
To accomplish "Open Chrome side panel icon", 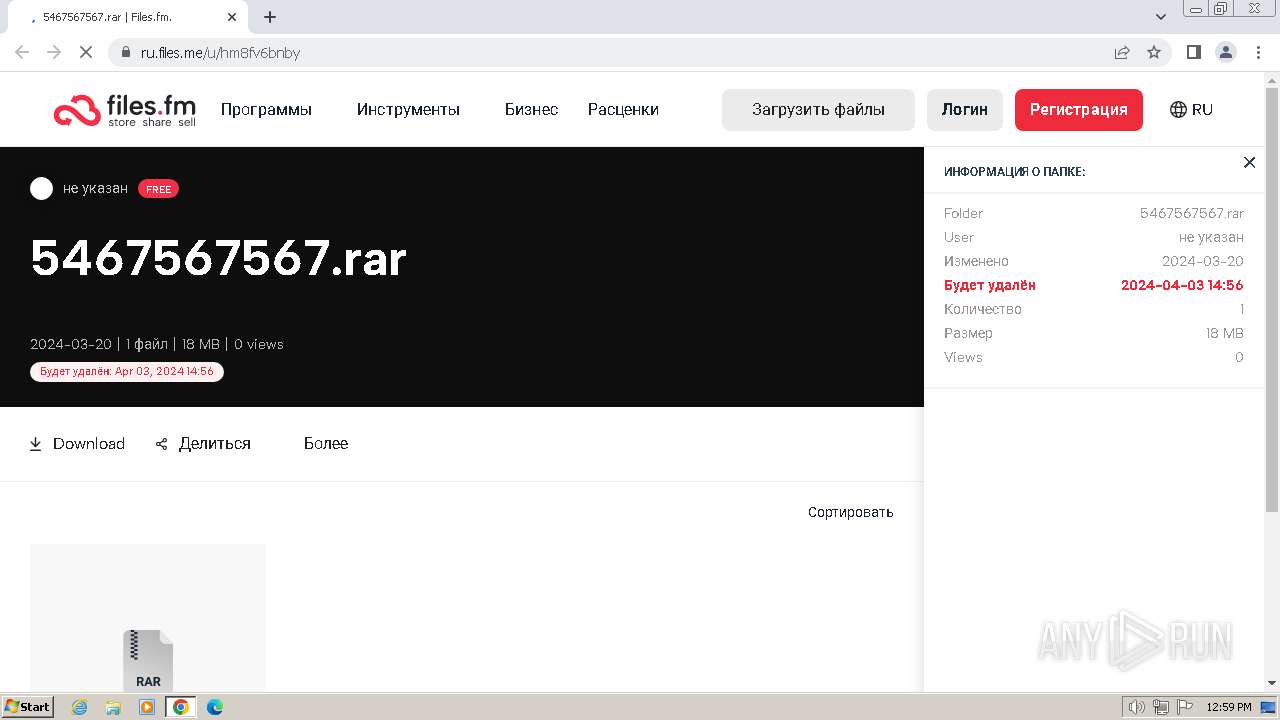I will pos(1193,52).
